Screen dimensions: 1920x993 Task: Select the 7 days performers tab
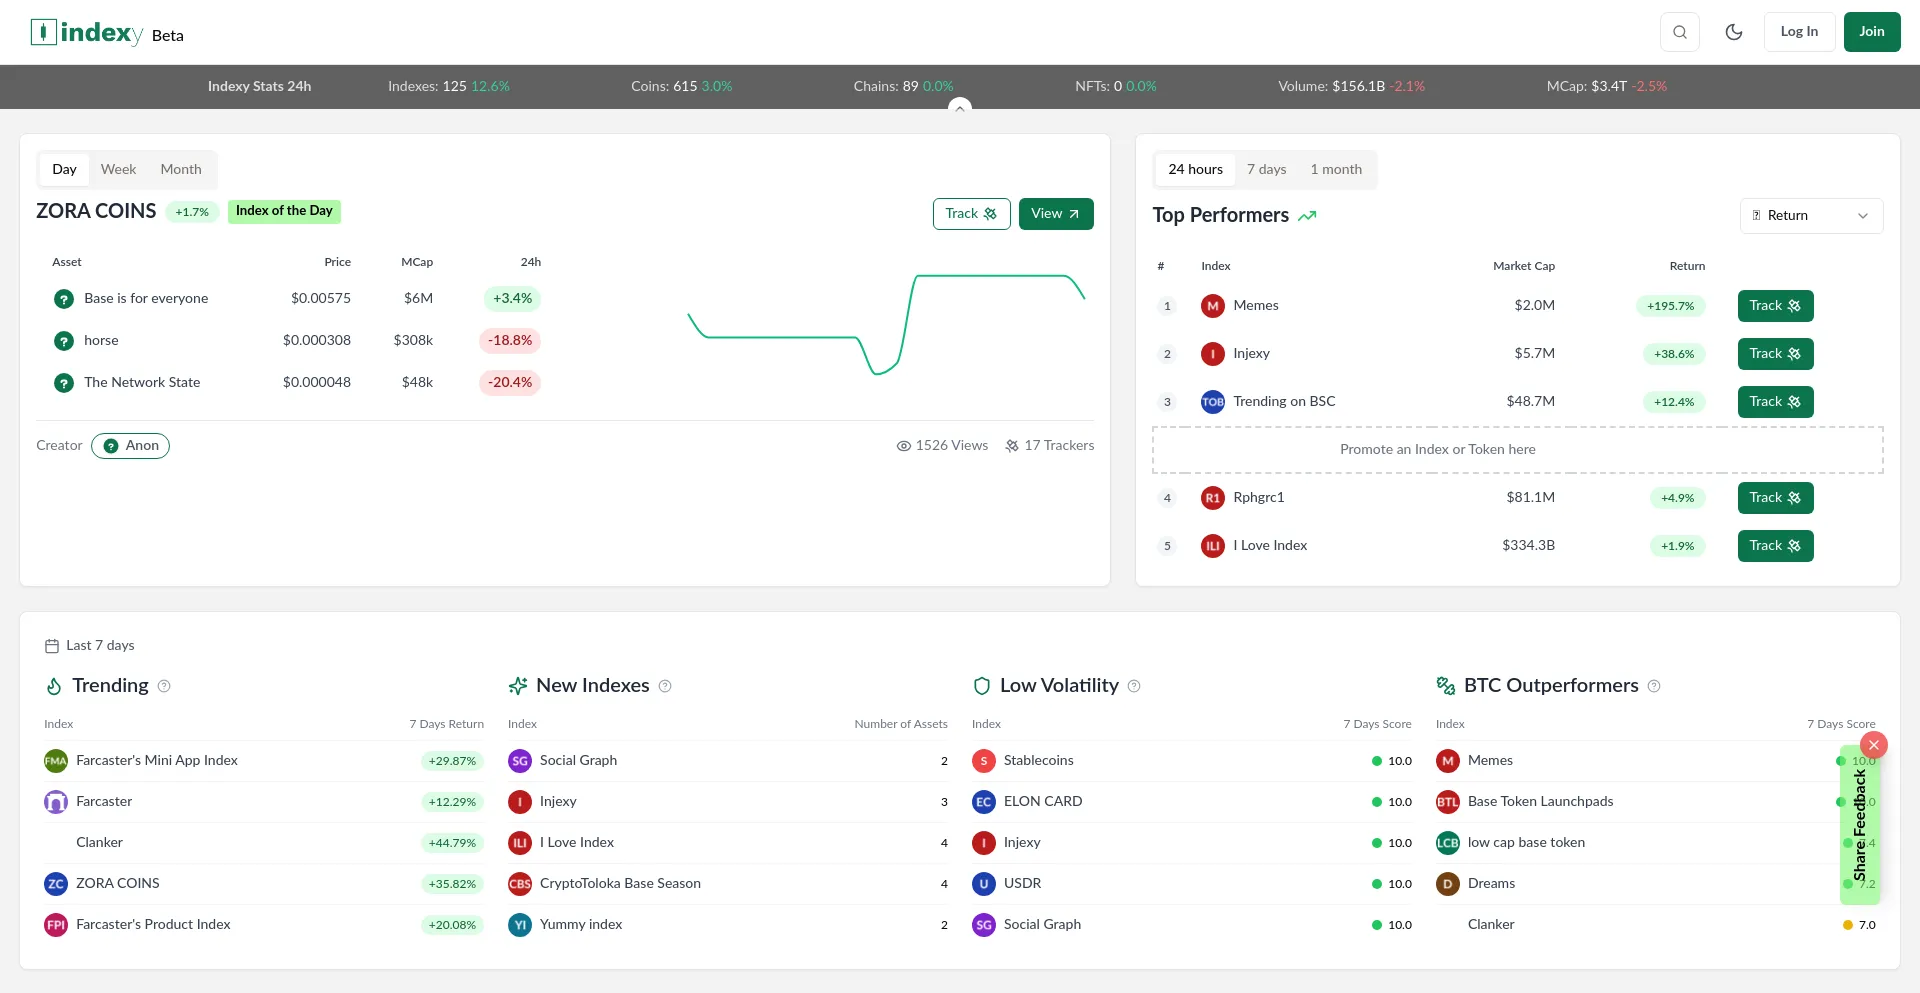[1266, 170]
